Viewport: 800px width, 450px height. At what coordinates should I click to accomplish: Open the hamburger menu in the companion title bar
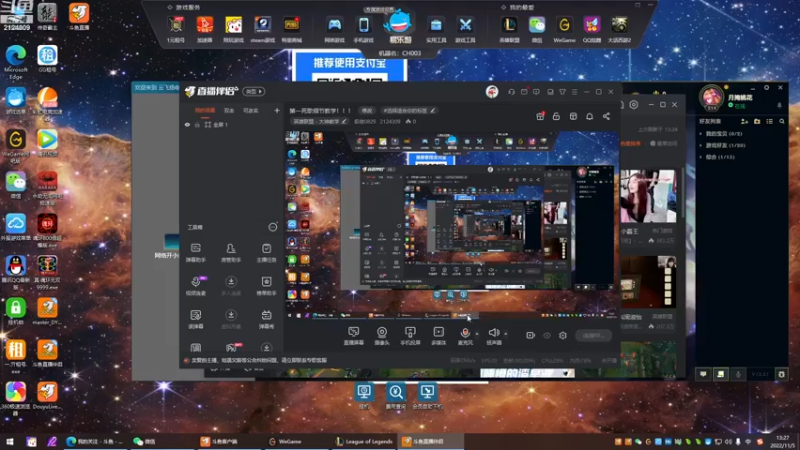click(574, 92)
